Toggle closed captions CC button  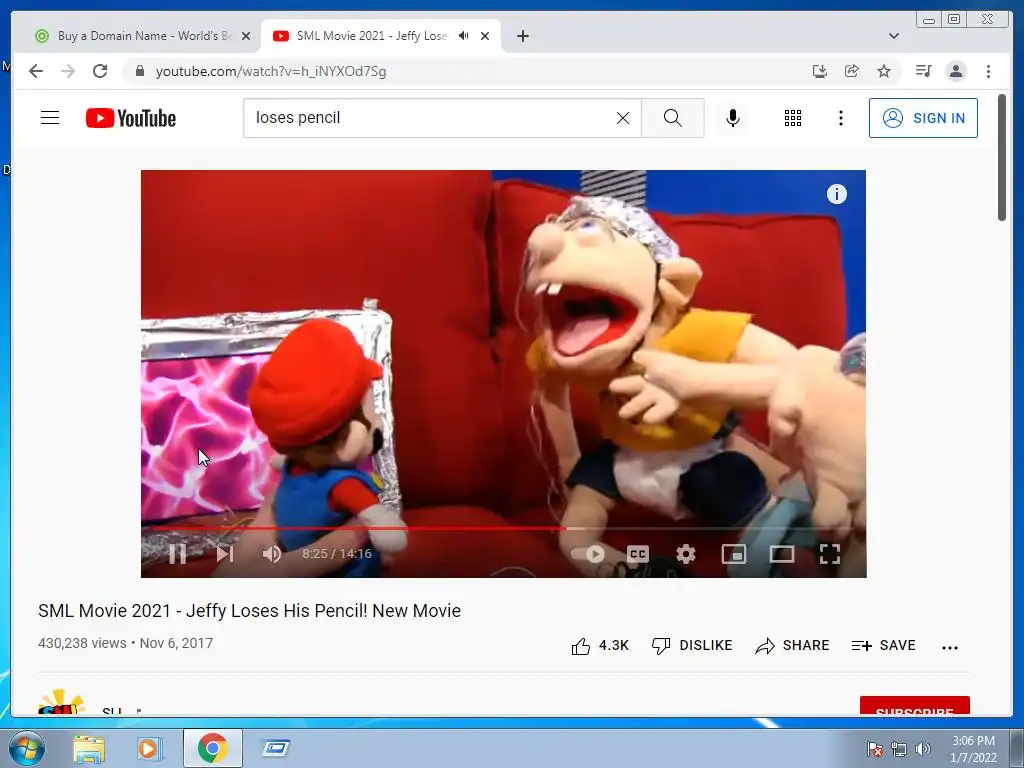[637, 554]
